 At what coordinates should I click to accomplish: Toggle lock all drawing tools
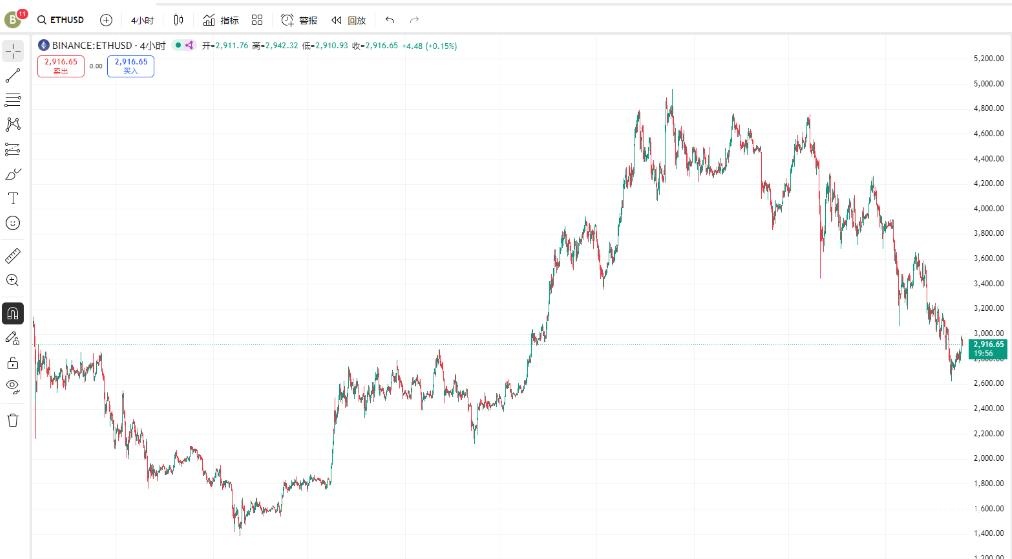pyautogui.click(x=13, y=362)
